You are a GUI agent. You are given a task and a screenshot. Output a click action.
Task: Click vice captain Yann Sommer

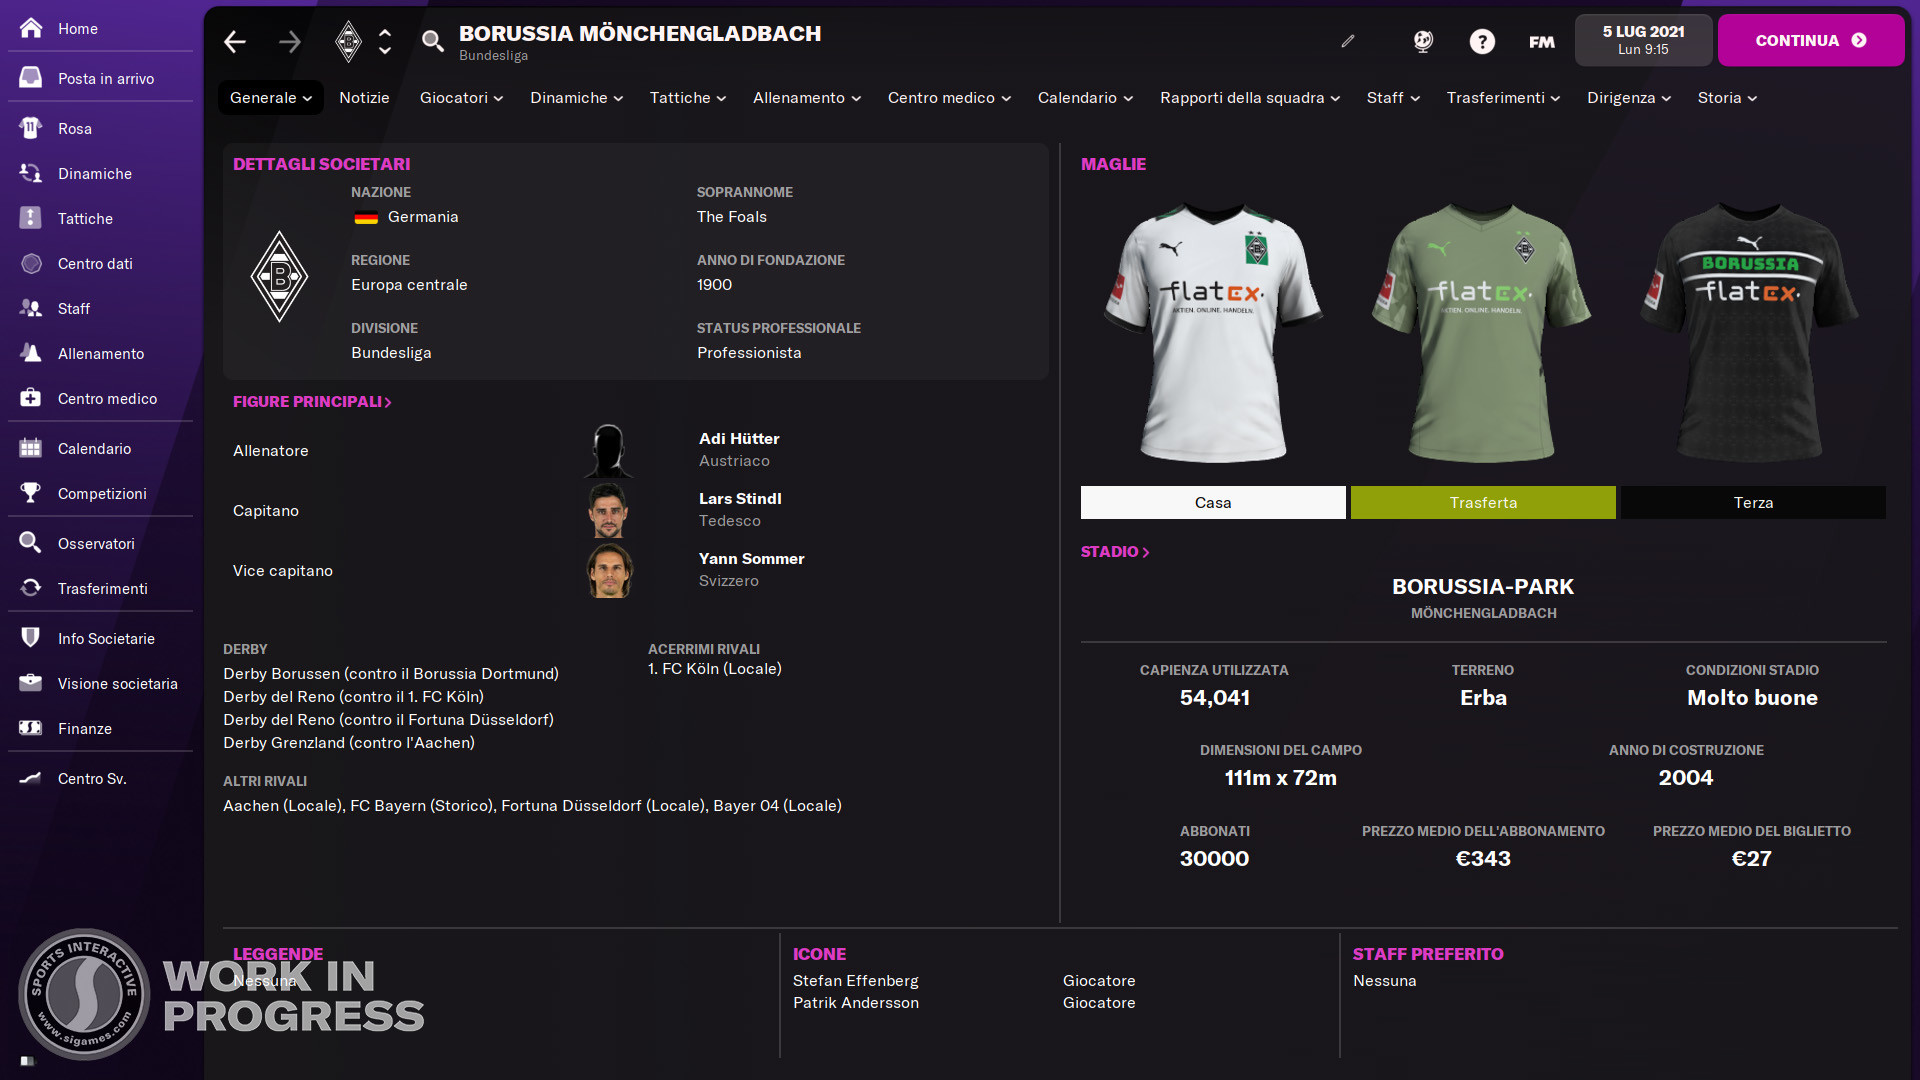[751, 558]
